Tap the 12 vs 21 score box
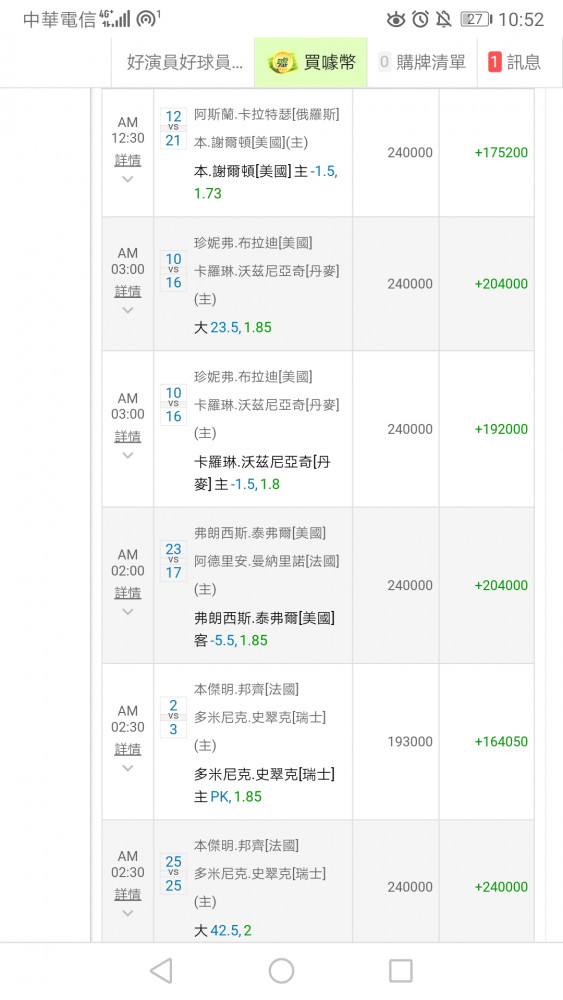 pyautogui.click(x=173, y=128)
